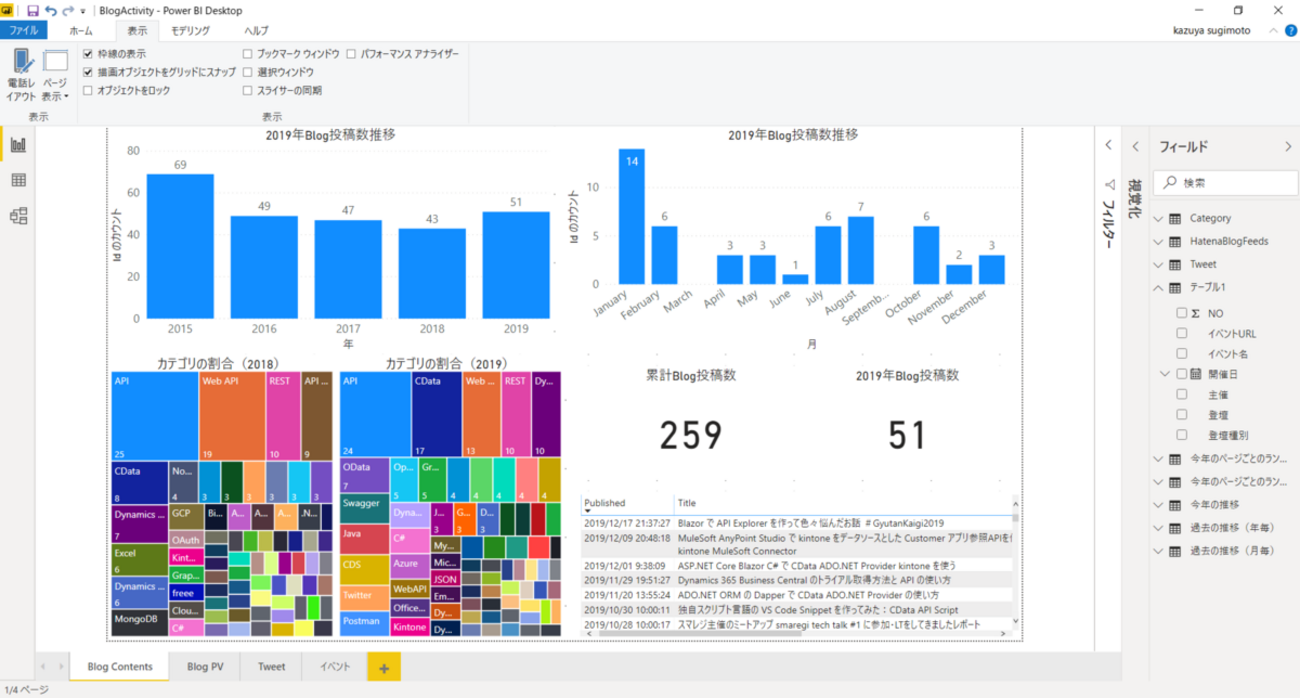This screenshot has width=1300, height=698.
Task: Open the Model relationships view icon
Action: pyautogui.click(x=18, y=216)
